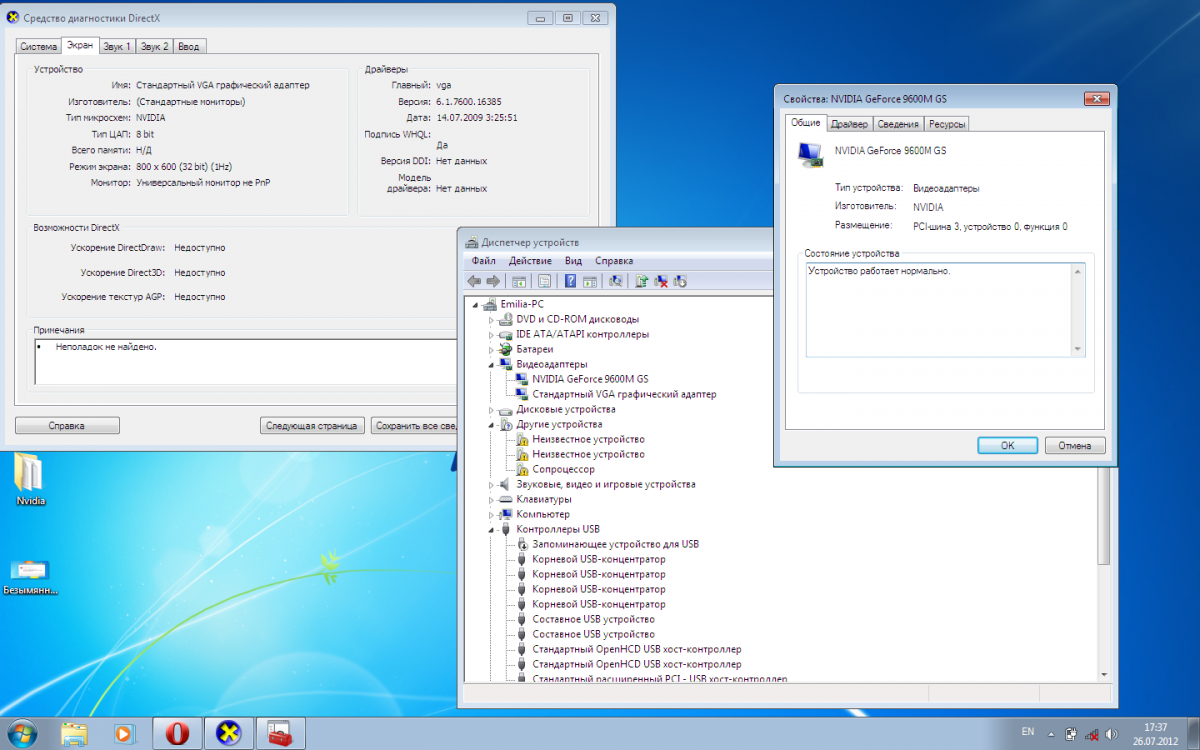This screenshot has width=1200, height=750.
Task: Switch to DirectX Diagnostic Tool taskbar button
Action: click(230, 733)
